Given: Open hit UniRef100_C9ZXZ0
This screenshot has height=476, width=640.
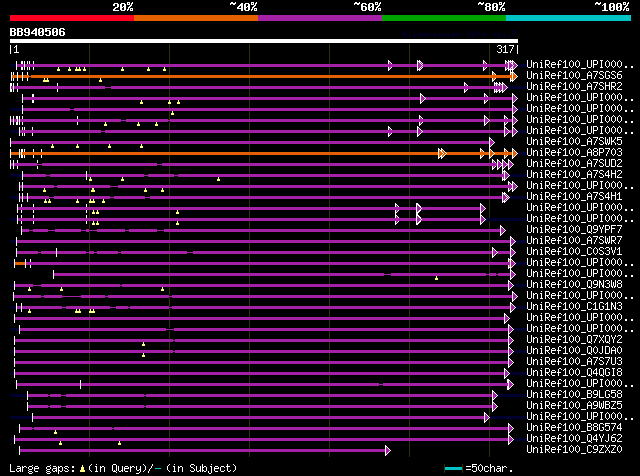Looking at the screenshot, I should pos(574,450).
